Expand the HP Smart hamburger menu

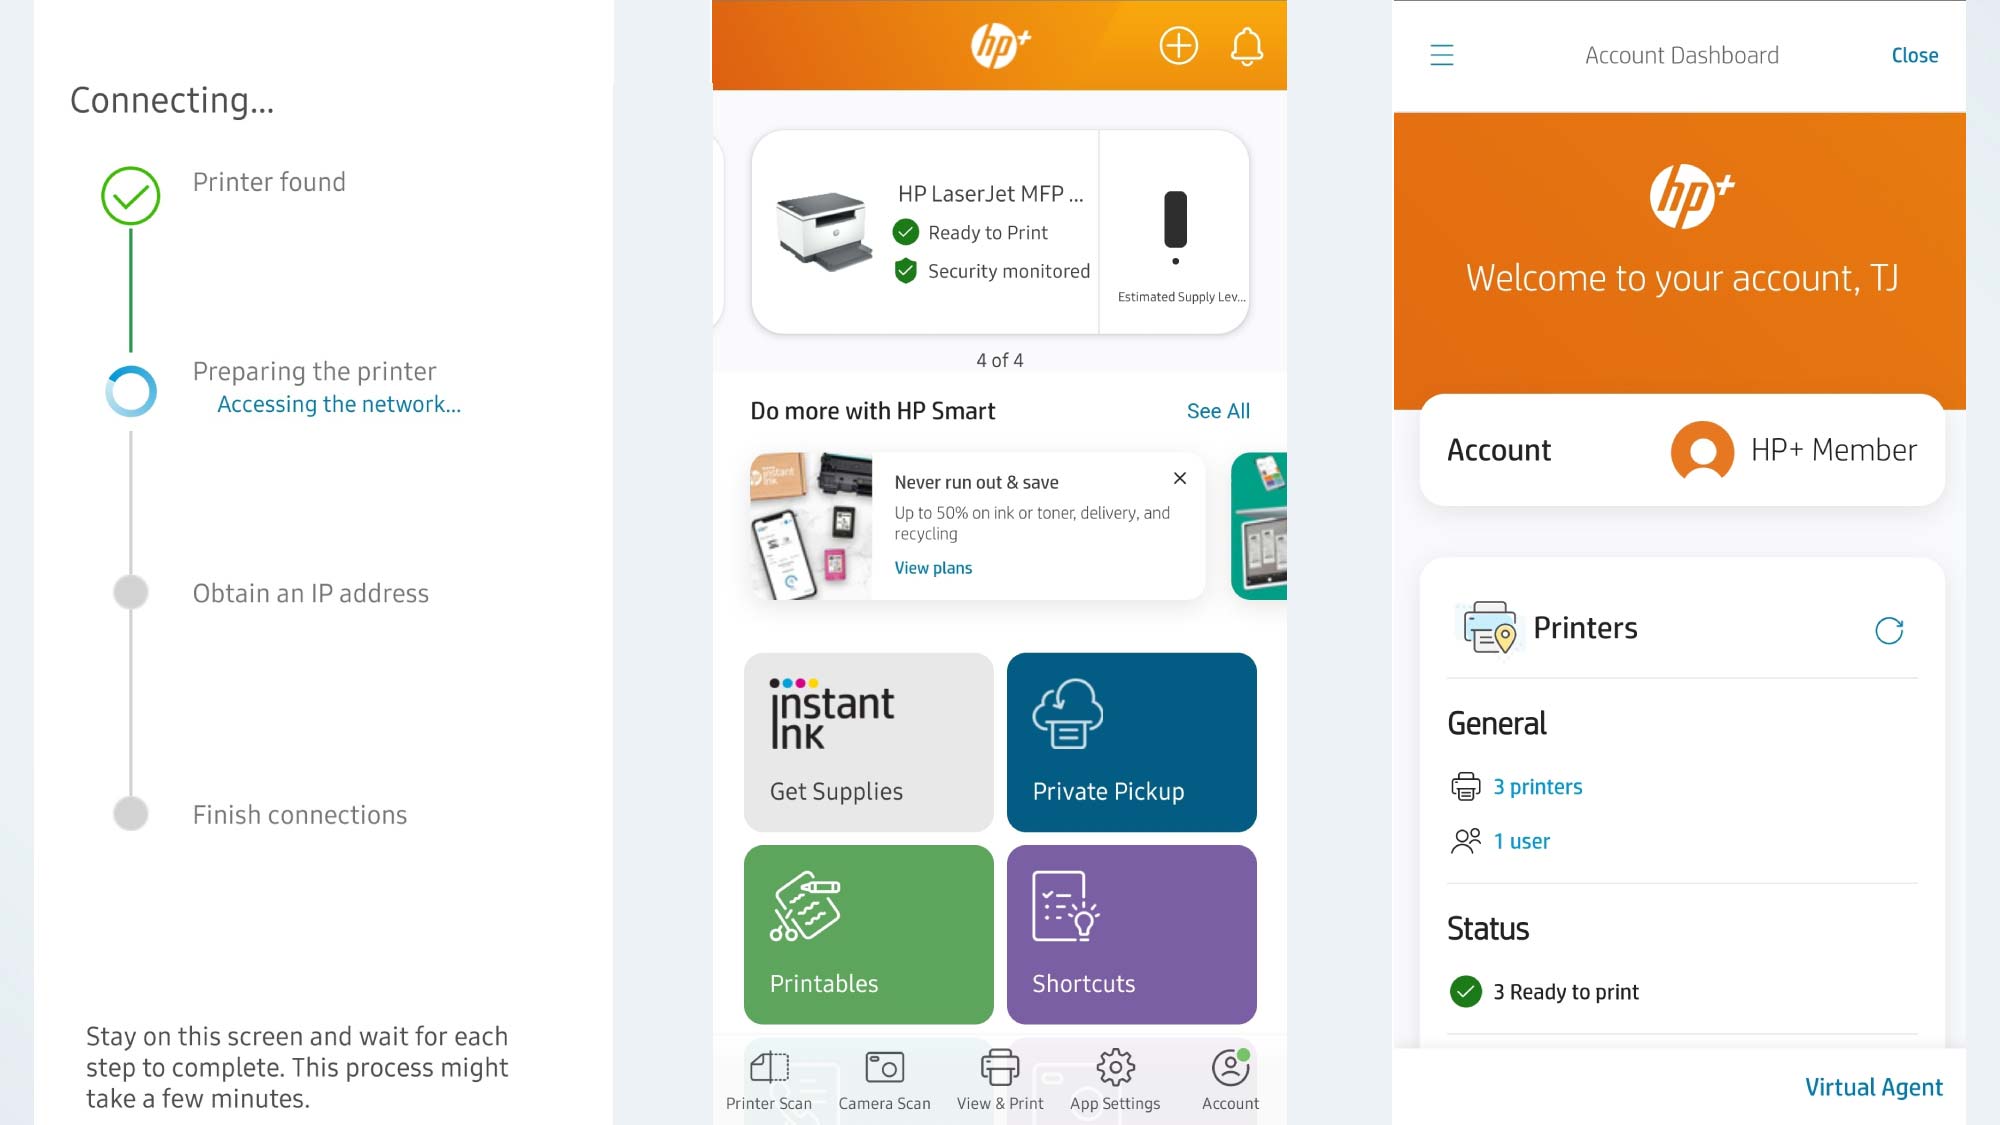(x=1440, y=55)
